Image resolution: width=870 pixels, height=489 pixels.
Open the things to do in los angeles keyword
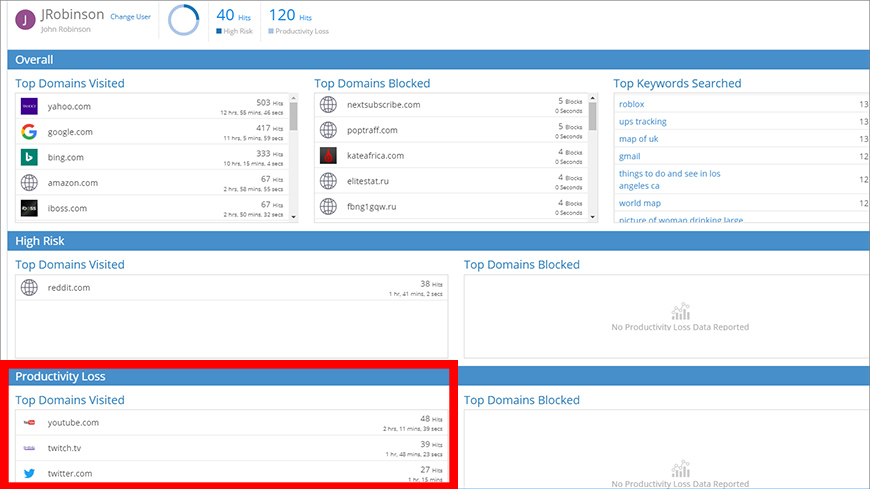pyautogui.click(x=670, y=179)
